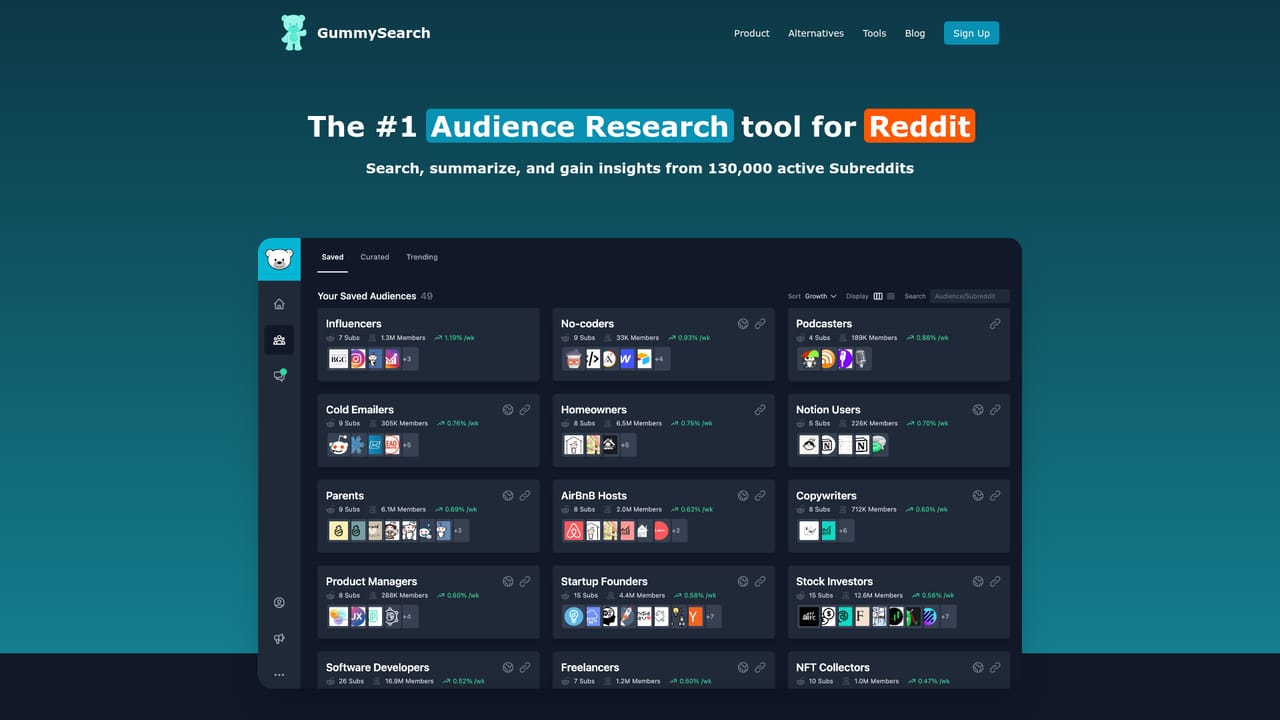The width and height of the screenshot is (1280, 720).
Task: Click the link icon on No-coders card
Action: 760,324
